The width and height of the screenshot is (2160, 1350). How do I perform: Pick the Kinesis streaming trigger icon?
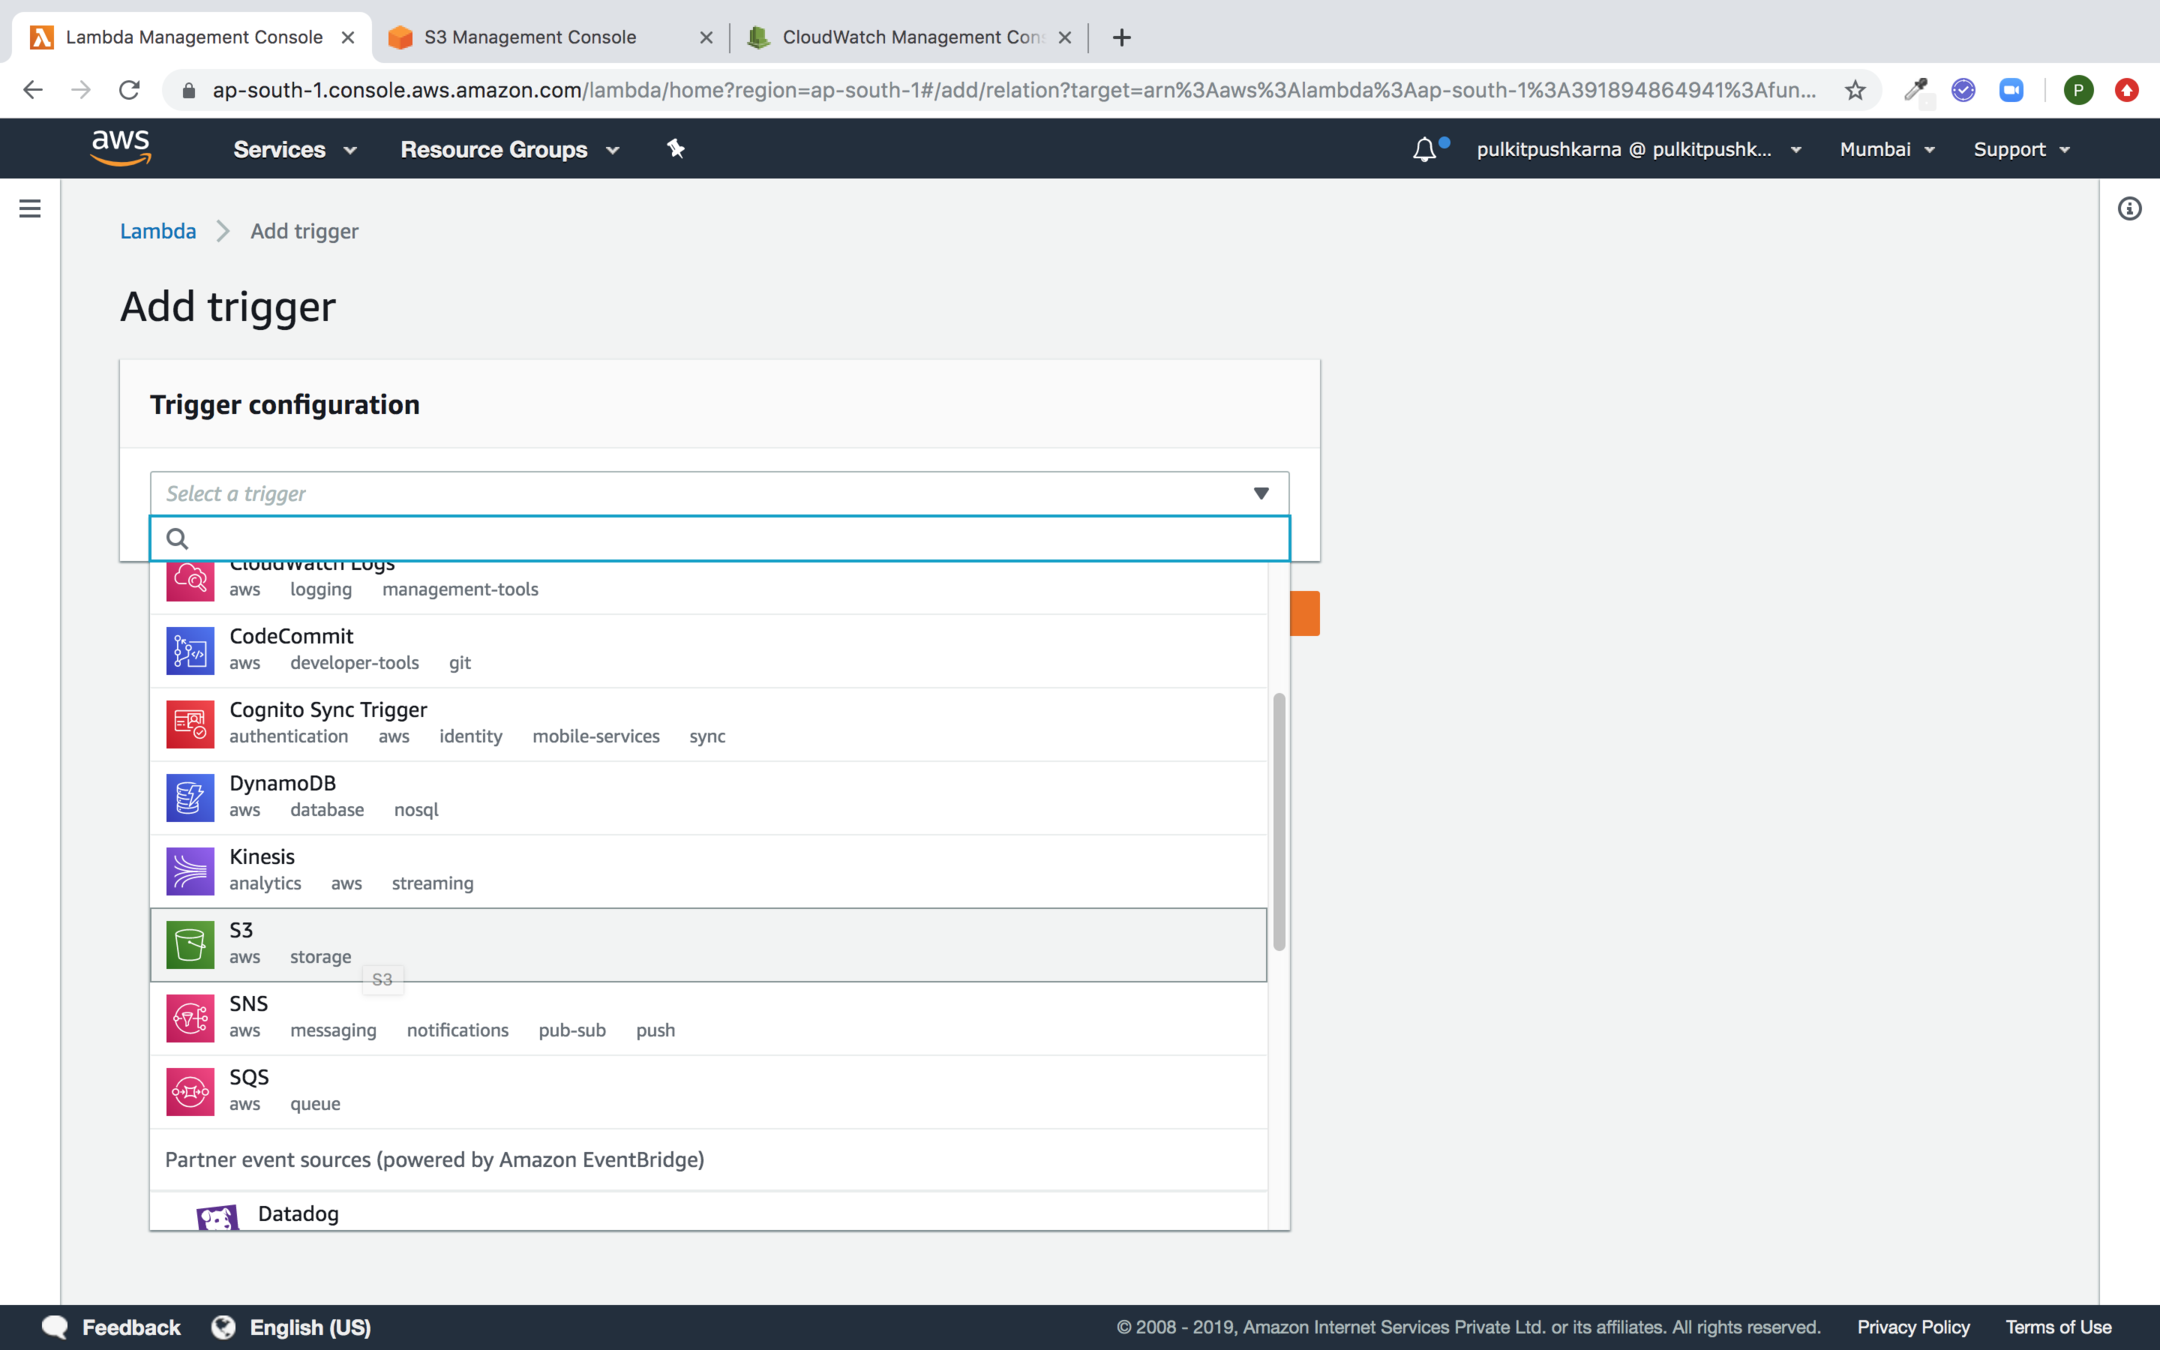[x=190, y=871]
